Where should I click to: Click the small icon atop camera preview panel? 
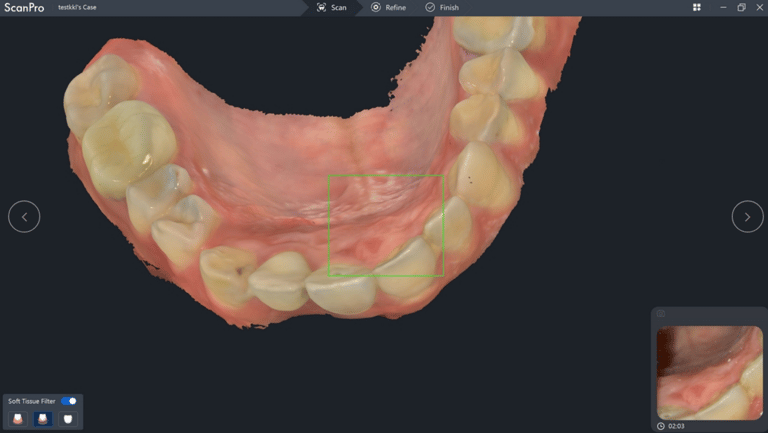[x=661, y=314]
